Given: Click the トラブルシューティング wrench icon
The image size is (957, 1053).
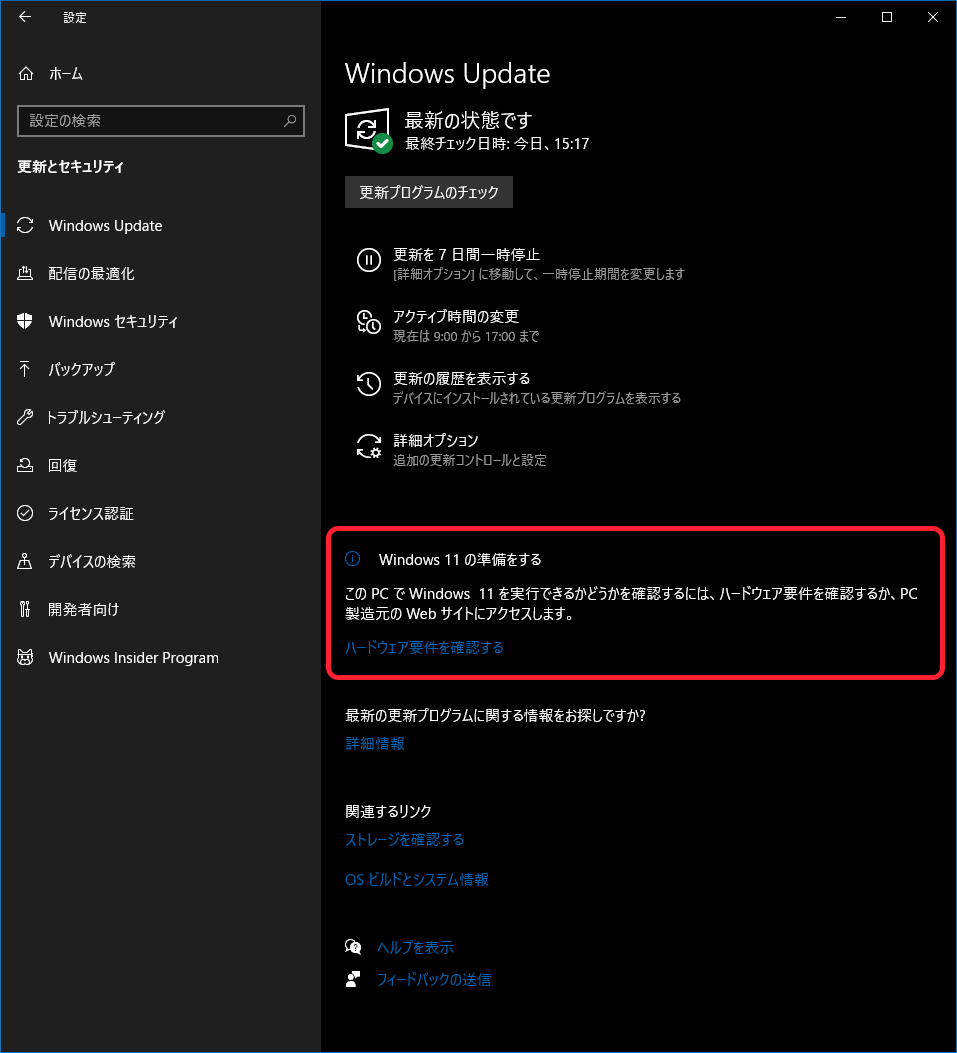Looking at the screenshot, I should coord(26,417).
